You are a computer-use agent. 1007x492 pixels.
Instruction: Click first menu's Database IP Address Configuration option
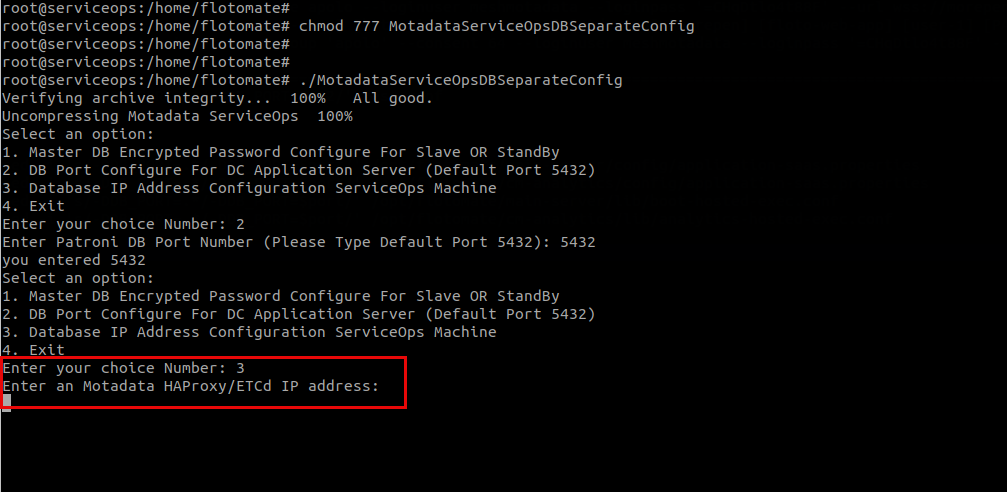249,188
